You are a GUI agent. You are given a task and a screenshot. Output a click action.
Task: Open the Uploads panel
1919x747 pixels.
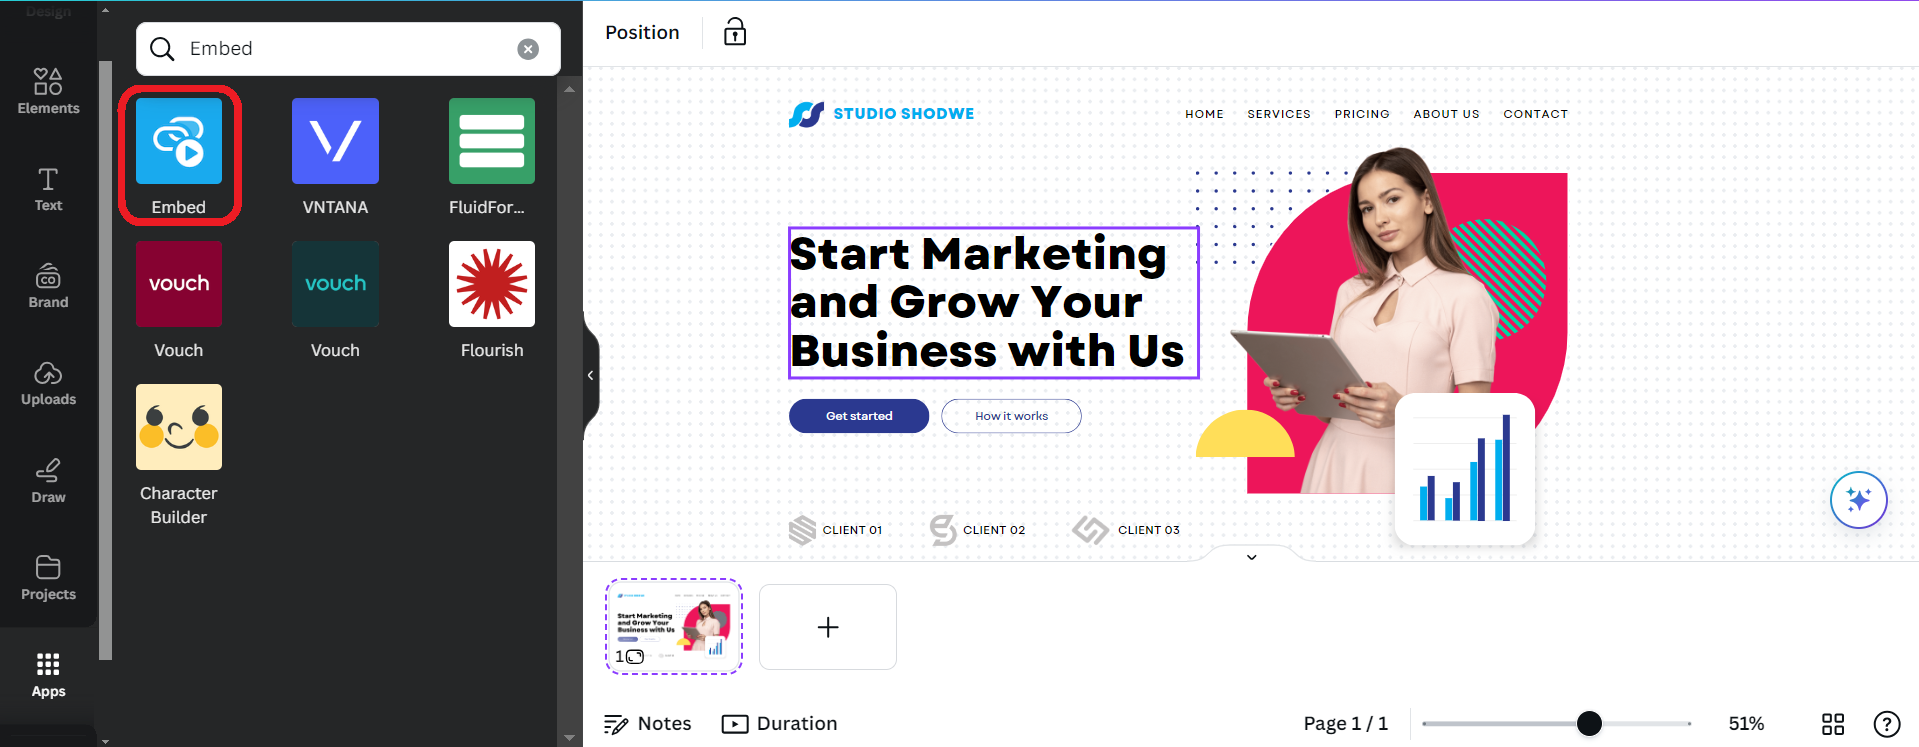[47, 382]
